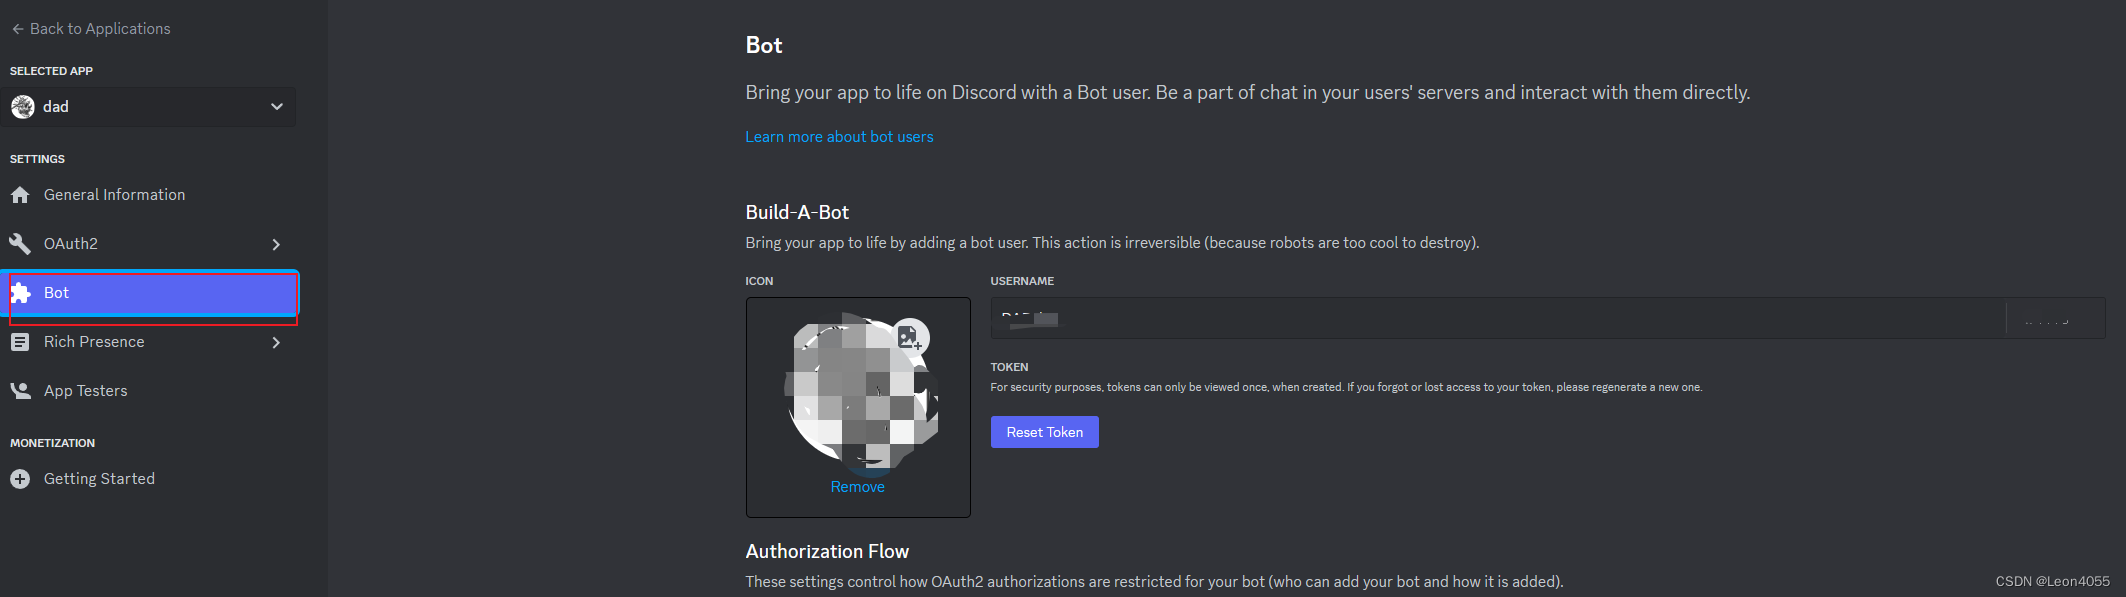Click the upload image icon on bot avatar
Image resolution: width=2126 pixels, height=597 pixels.
[909, 338]
